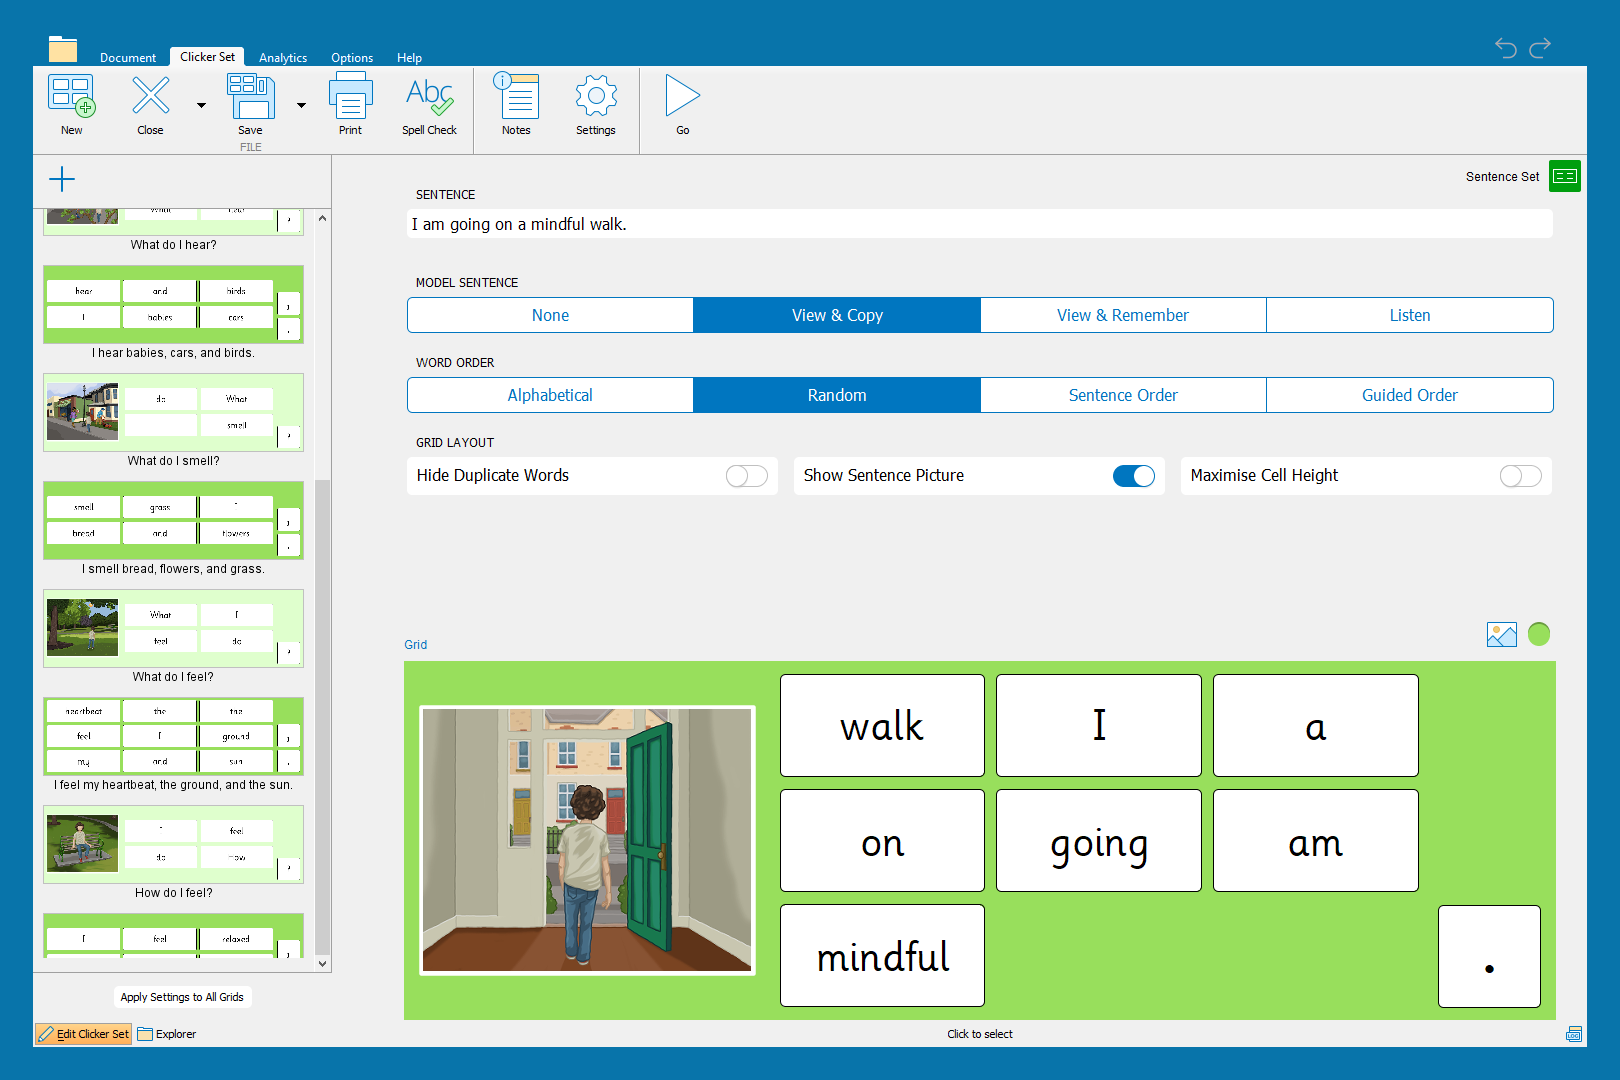Click Apply Settings to All Grids
The height and width of the screenshot is (1080, 1620).
tap(182, 997)
